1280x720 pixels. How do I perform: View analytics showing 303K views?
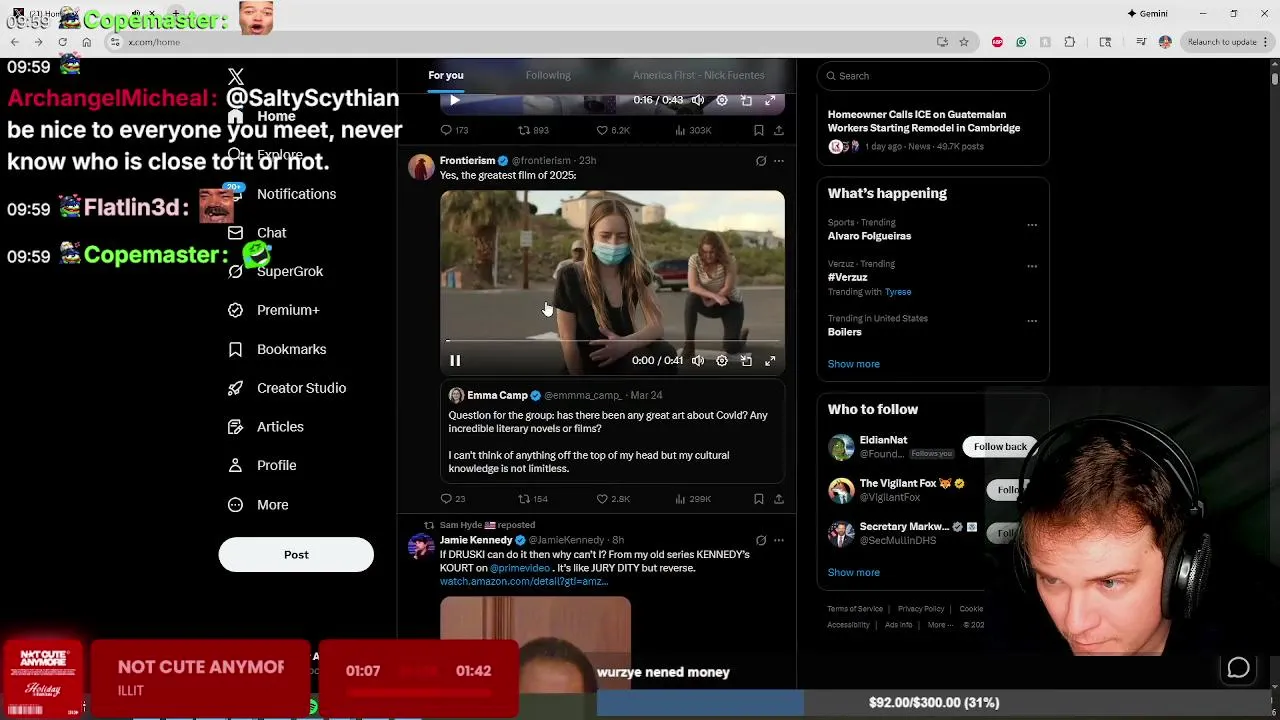click(693, 130)
